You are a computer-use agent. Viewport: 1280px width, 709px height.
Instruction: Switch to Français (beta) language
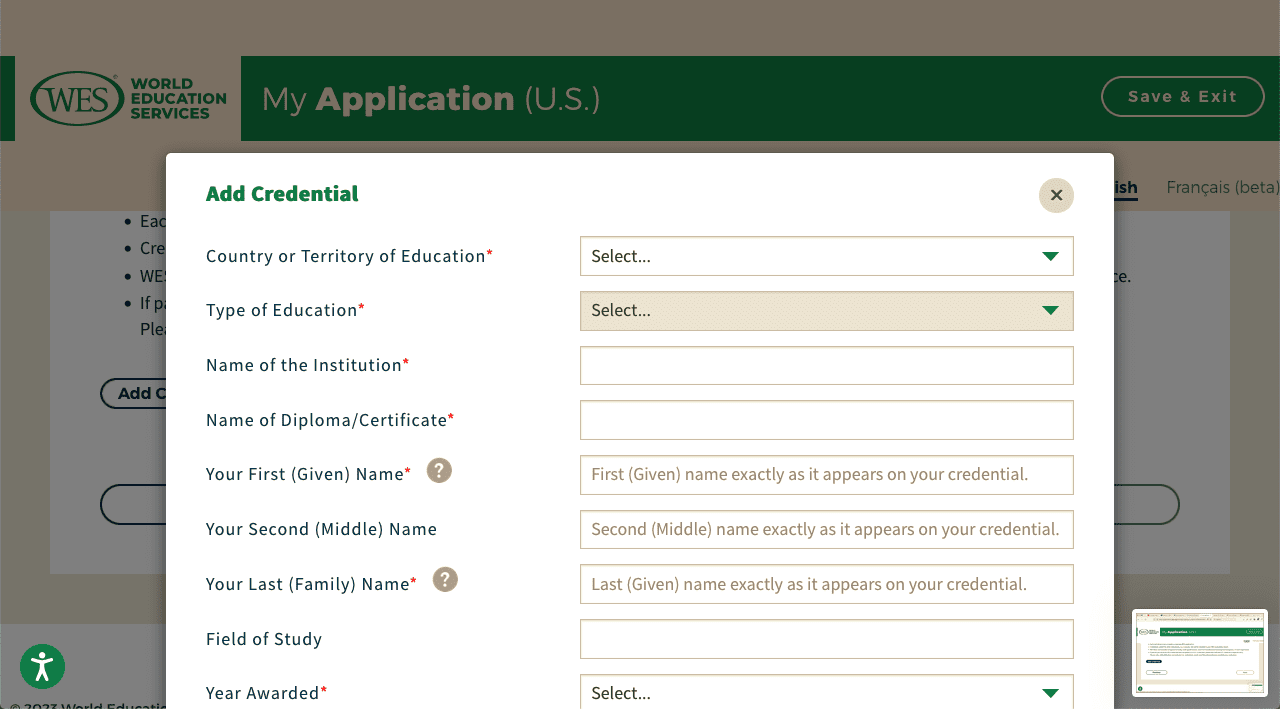coord(1222,188)
